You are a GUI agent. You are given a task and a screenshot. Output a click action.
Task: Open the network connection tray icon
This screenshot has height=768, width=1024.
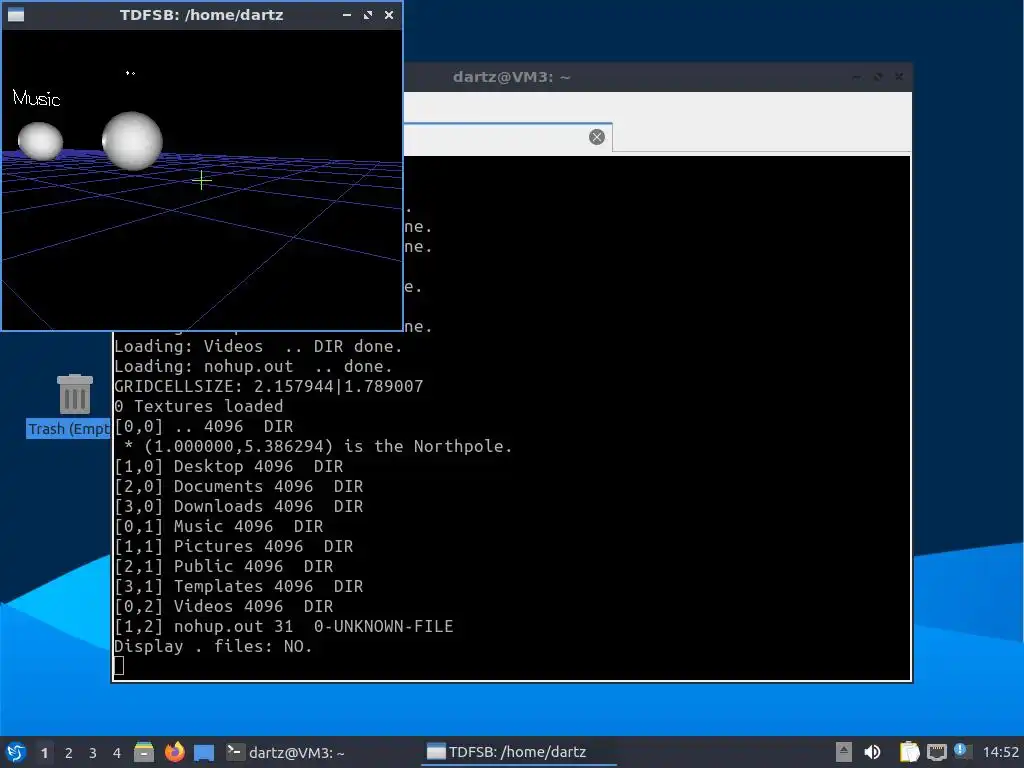tap(936, 752)
